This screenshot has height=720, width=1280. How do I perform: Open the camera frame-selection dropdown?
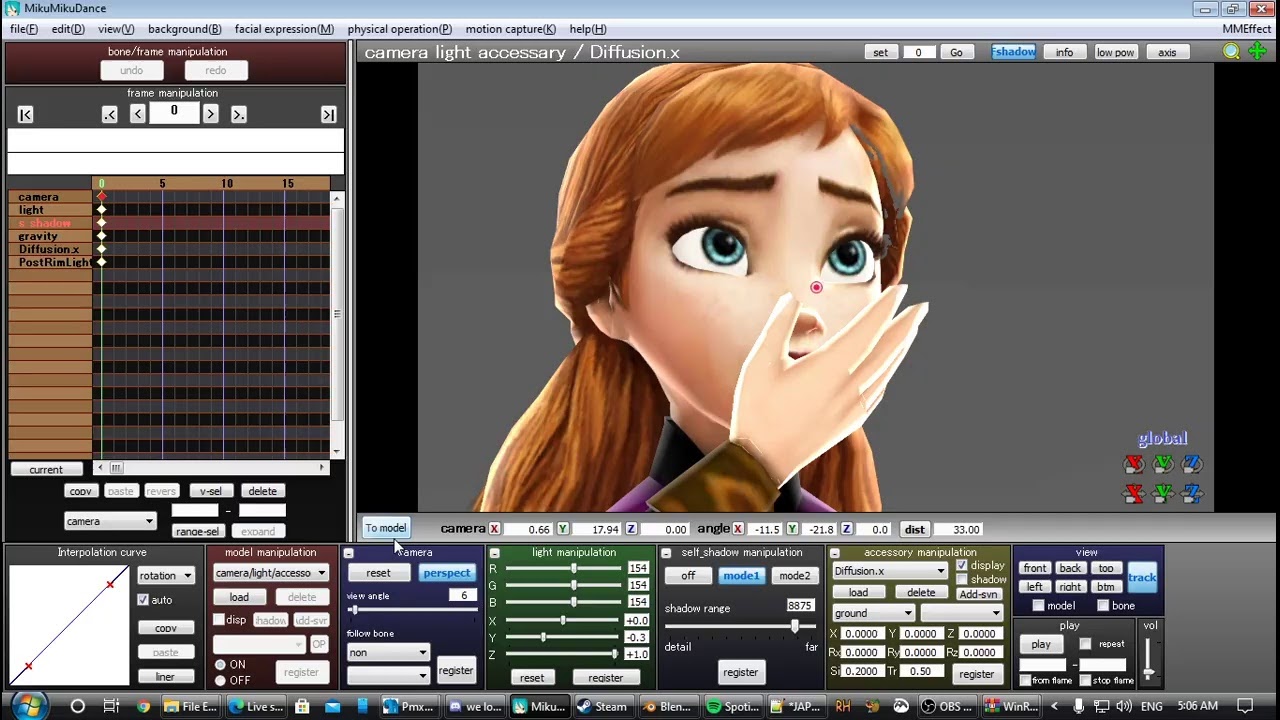(x=110, y=521)
